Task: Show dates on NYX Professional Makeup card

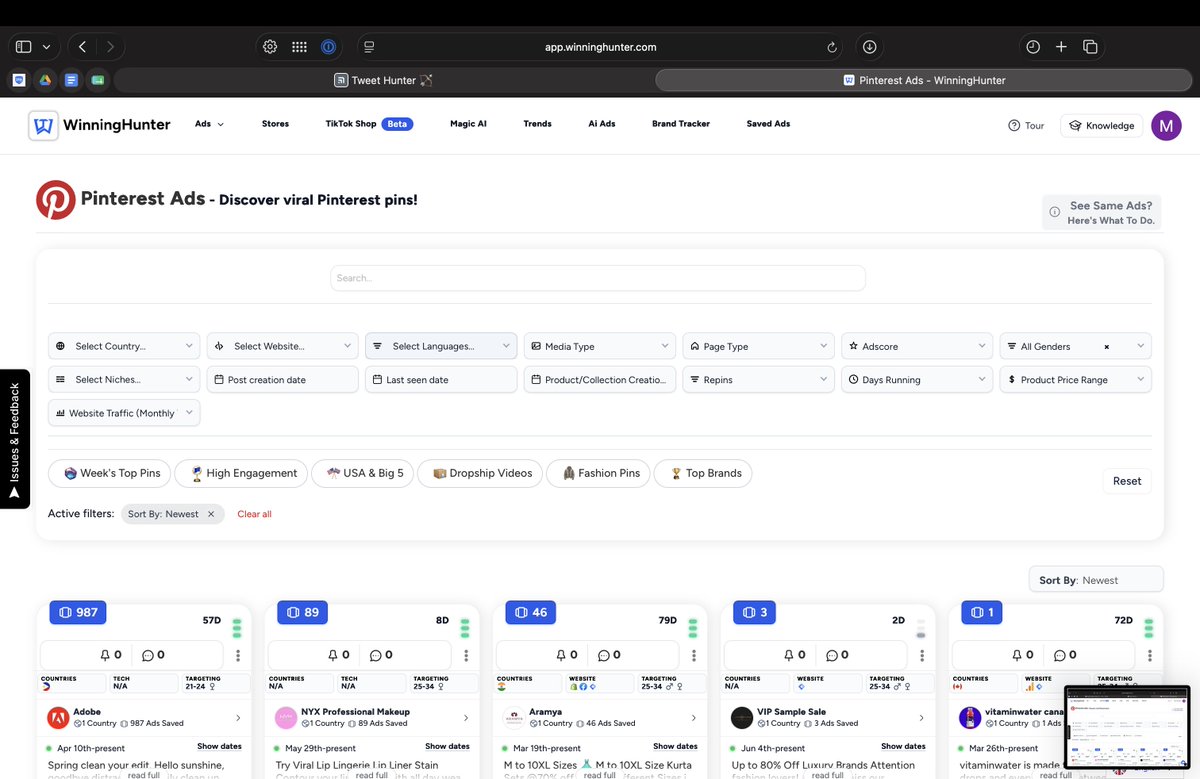Action: click(447, 746)
